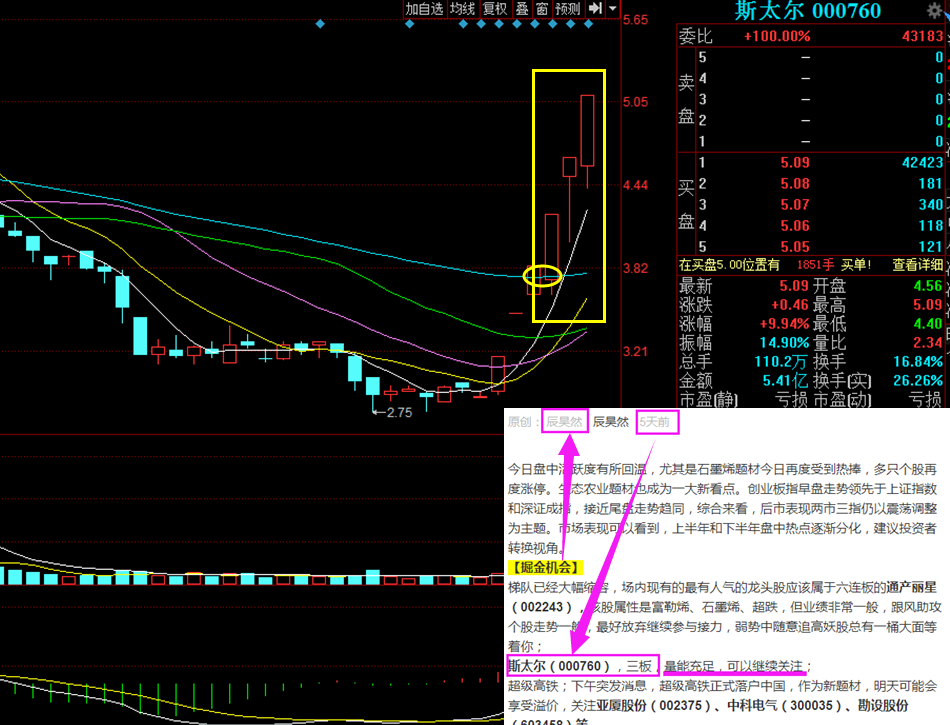Click the 量能充足，可以继续关注 underlined text
Viewport: 950px width, 725px height.
734,666
